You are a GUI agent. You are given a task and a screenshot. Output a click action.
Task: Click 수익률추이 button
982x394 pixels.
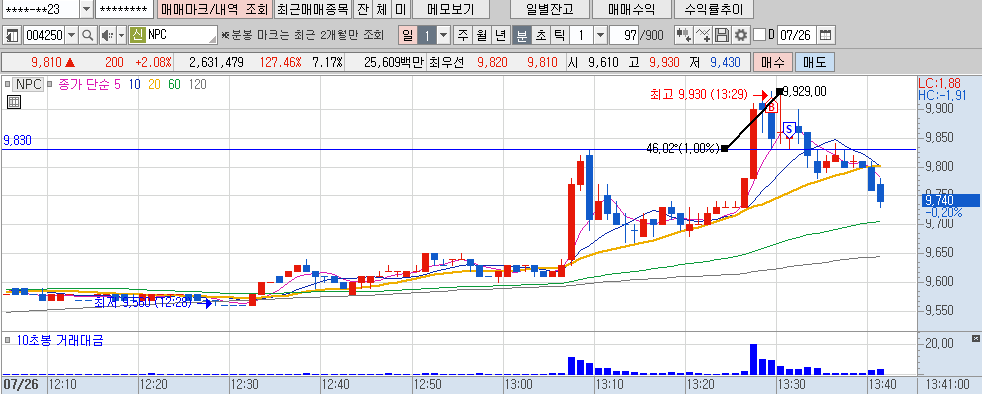(713, 9)
